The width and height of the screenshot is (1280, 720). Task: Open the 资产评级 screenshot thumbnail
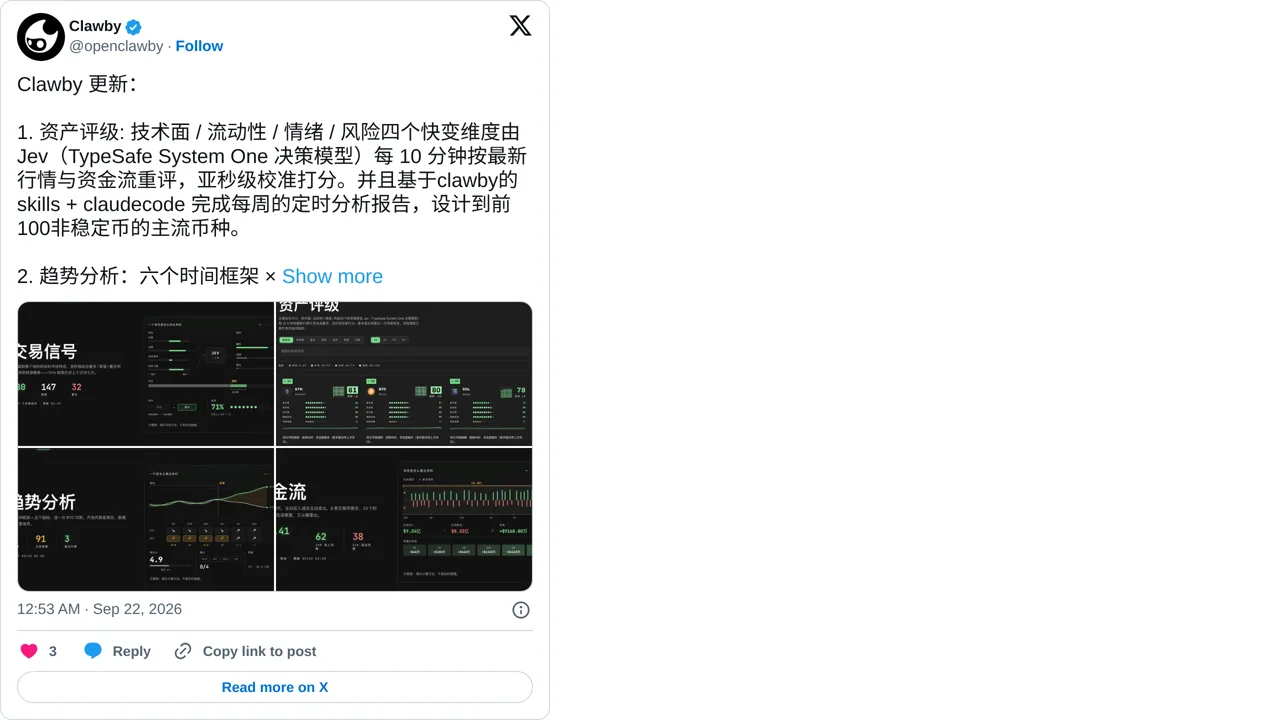tap(404, 374)
